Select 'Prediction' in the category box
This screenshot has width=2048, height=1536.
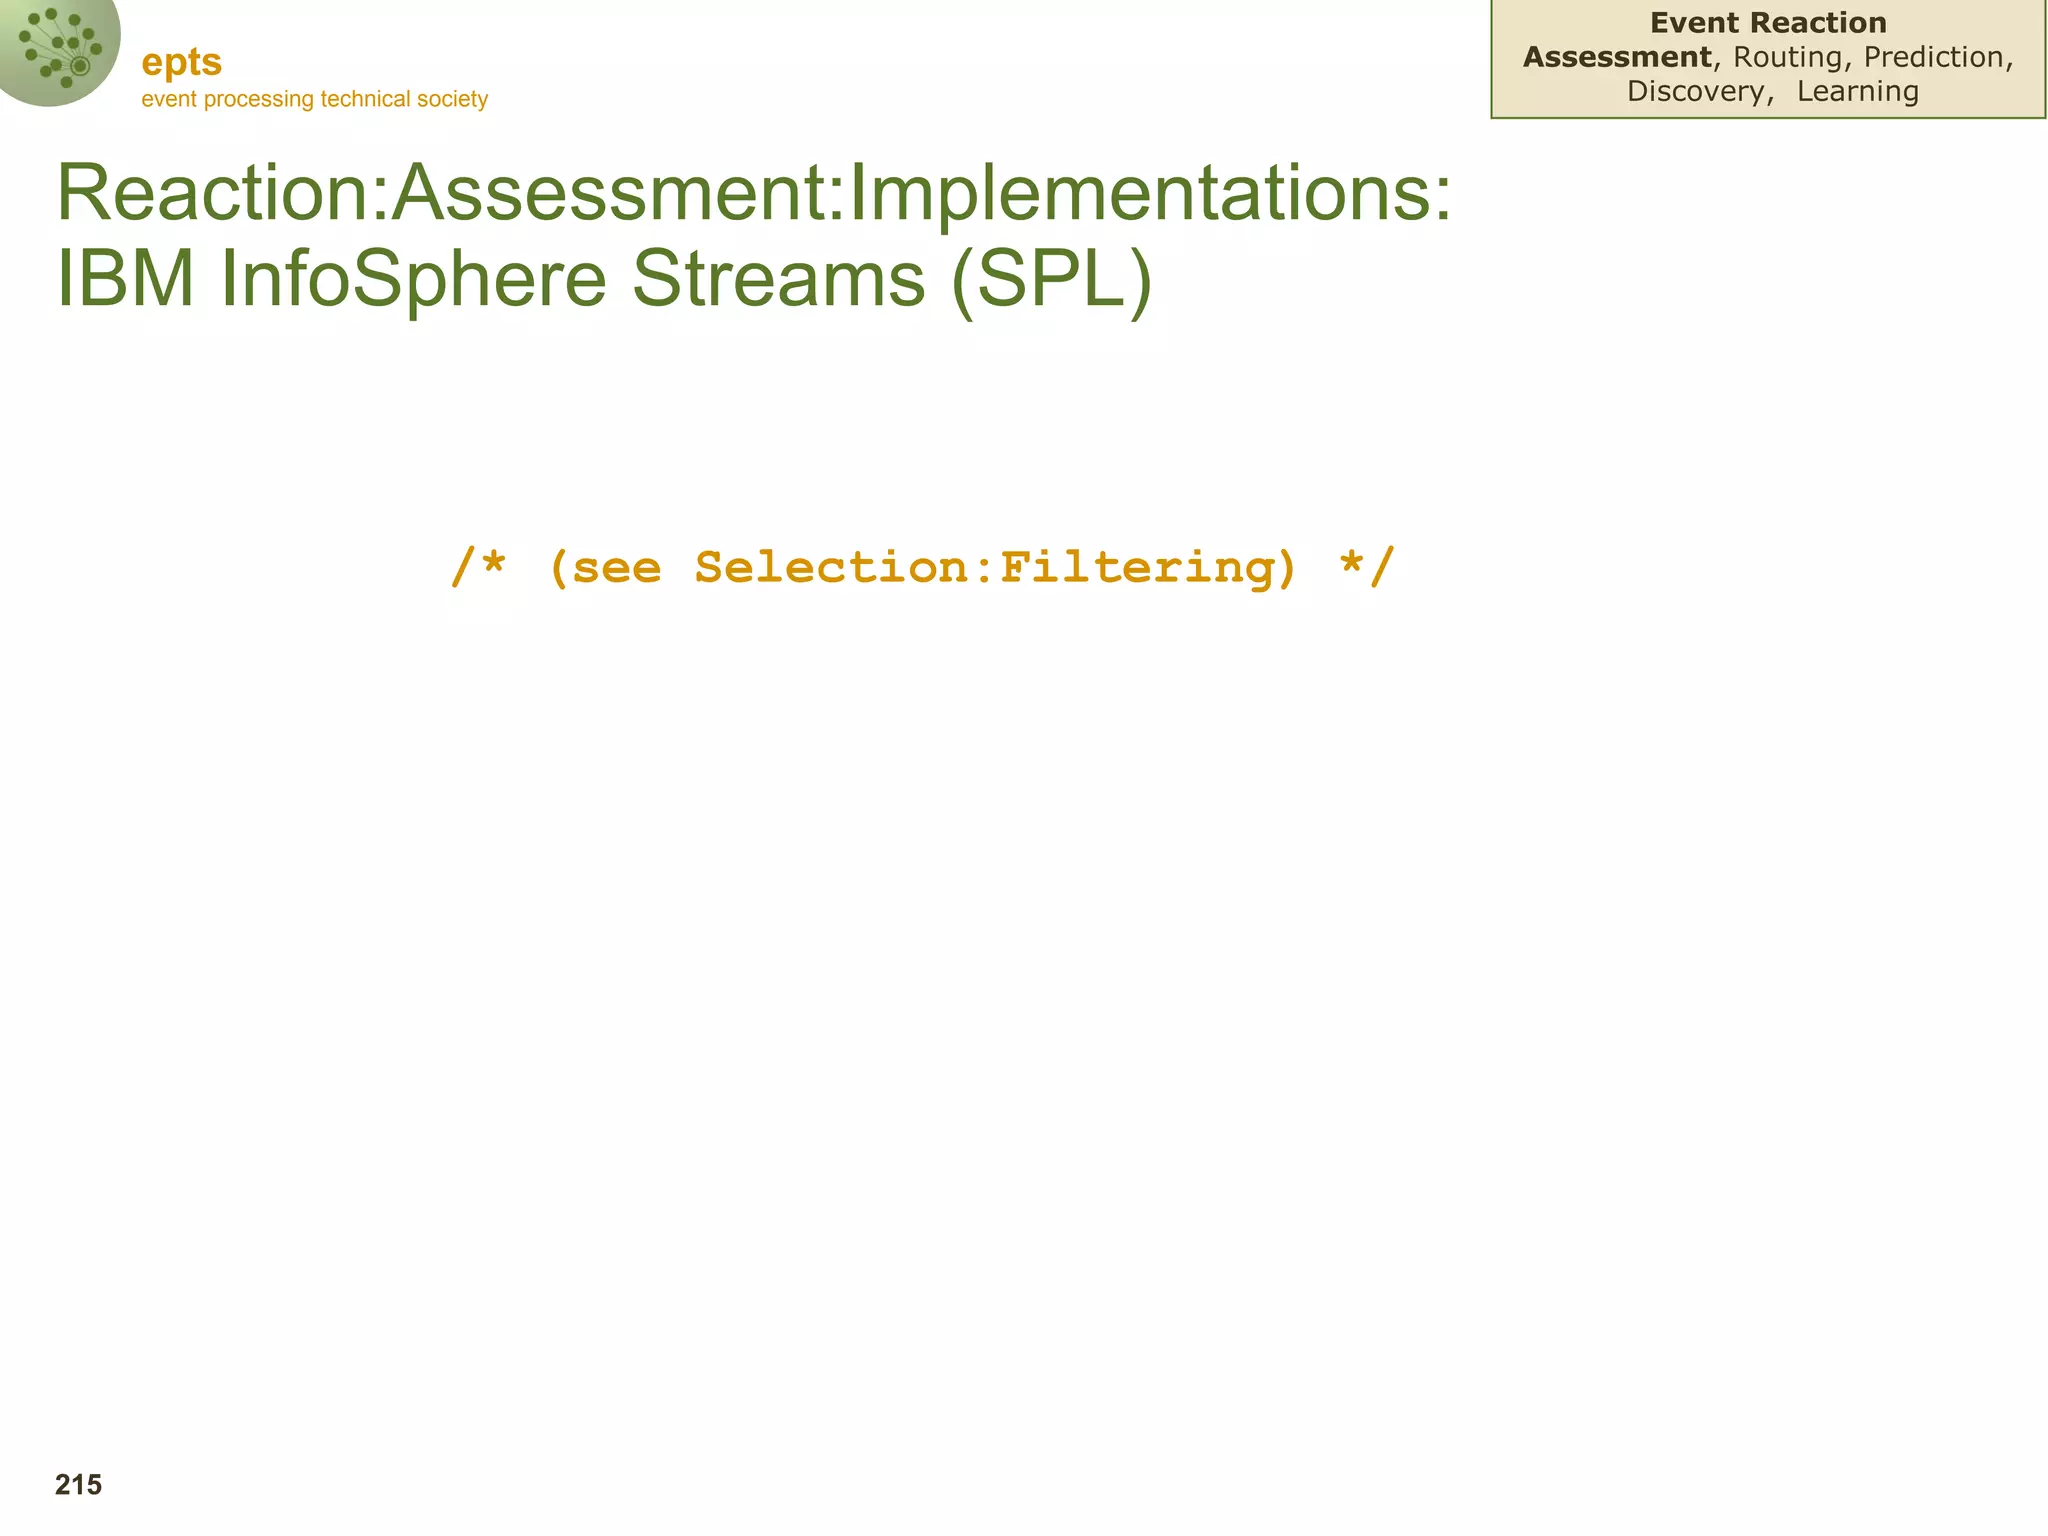tap(1934, 57)
